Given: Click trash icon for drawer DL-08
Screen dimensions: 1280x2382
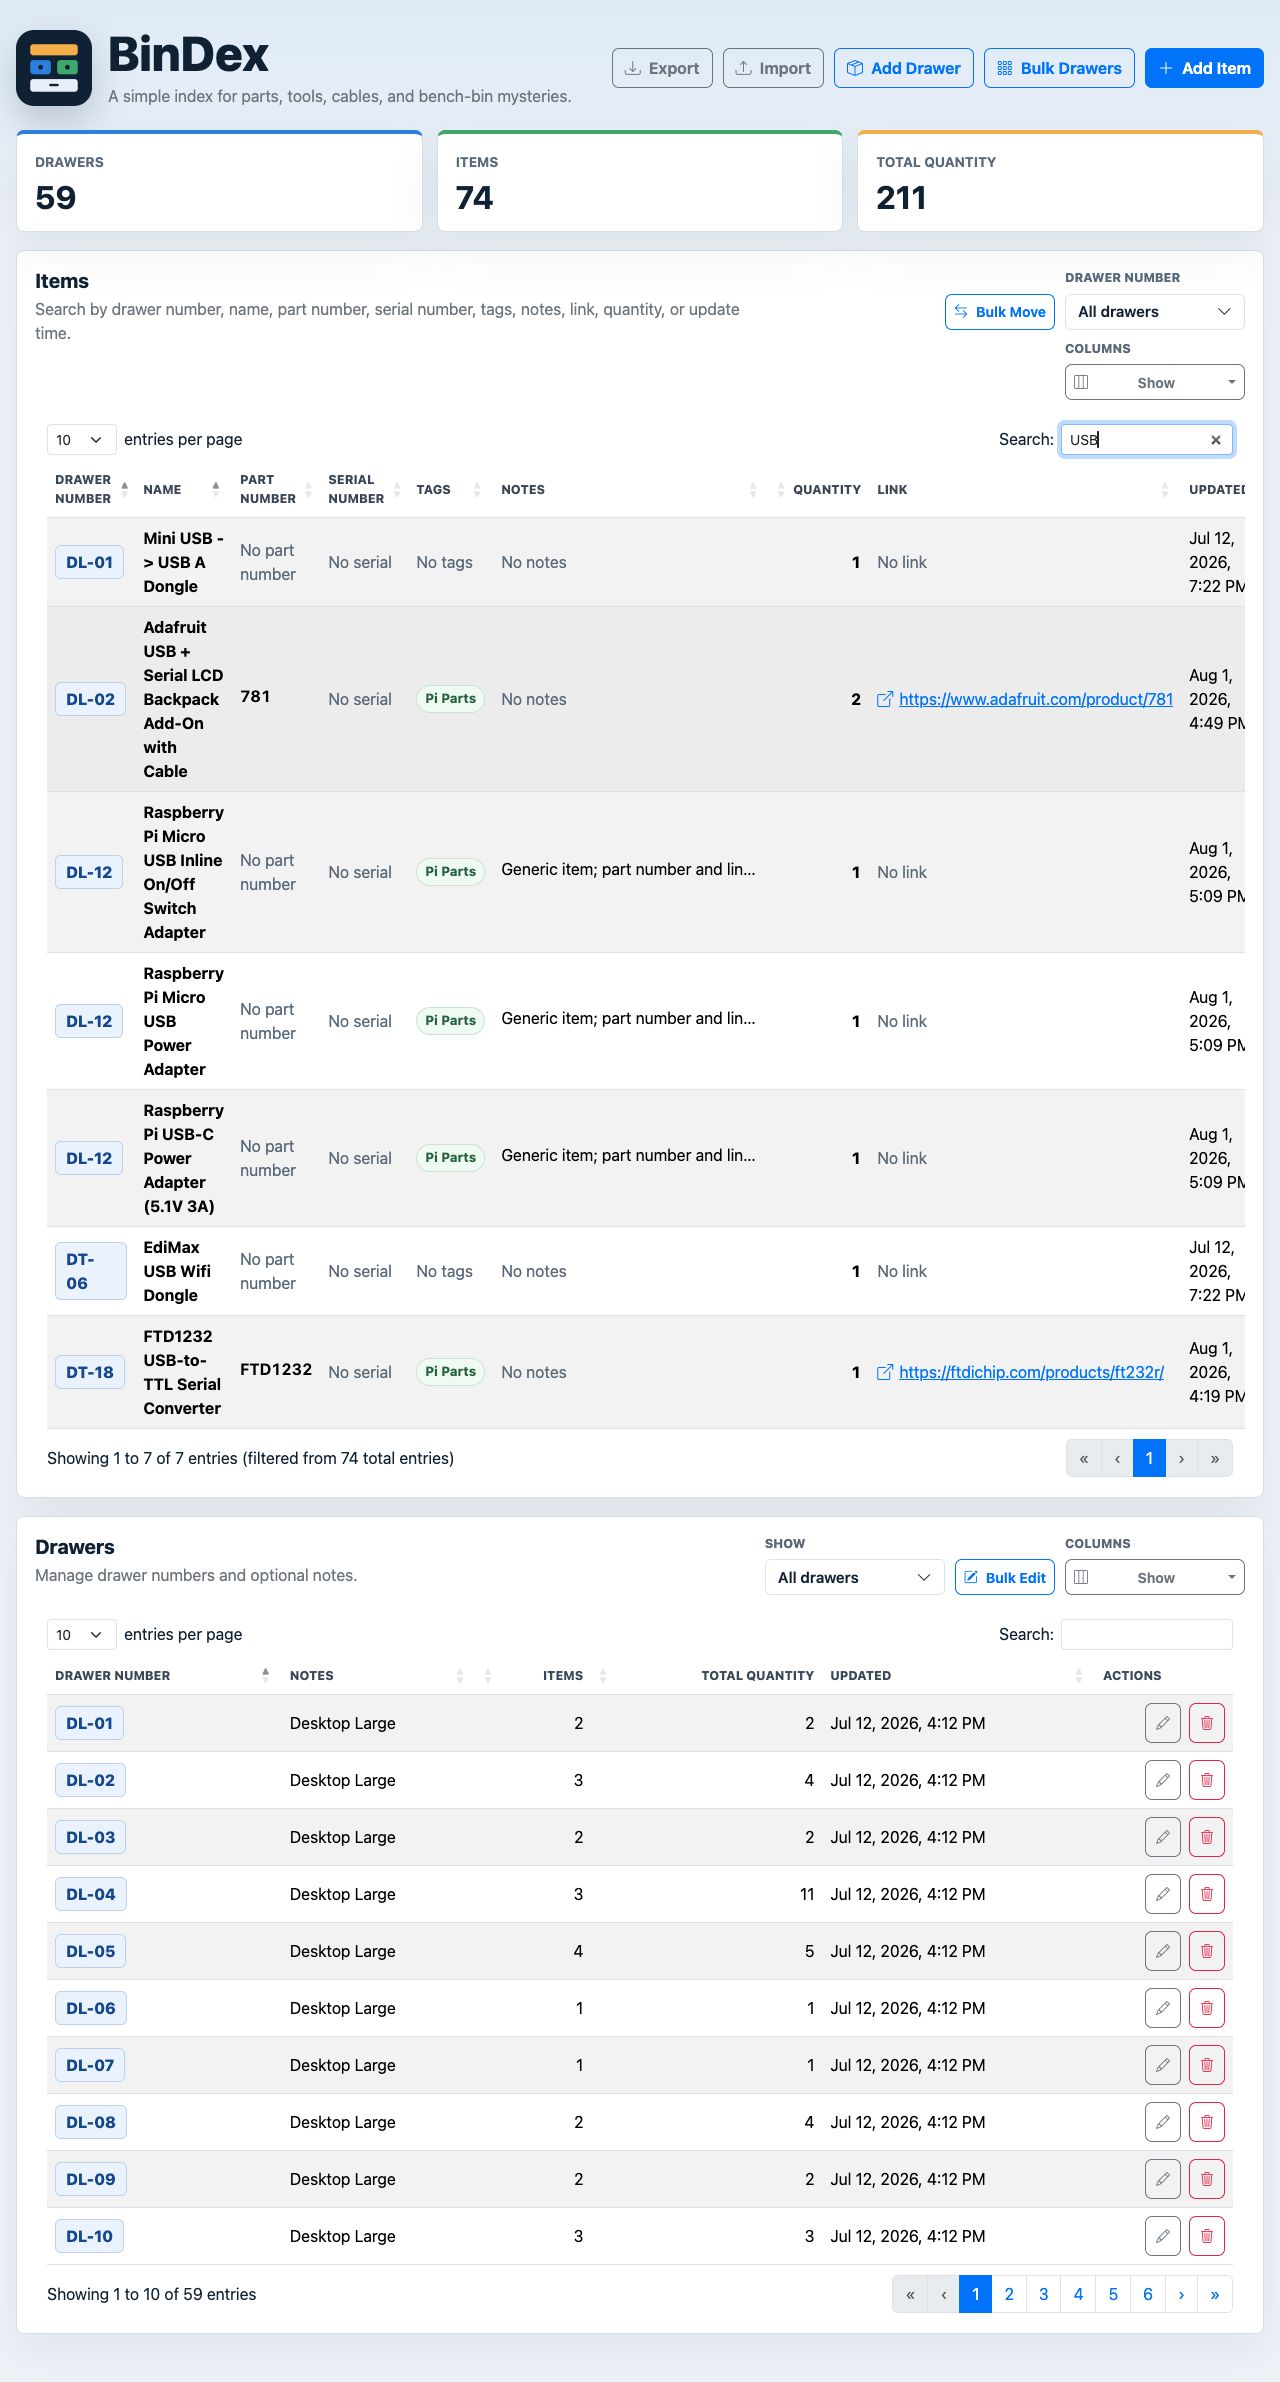Looking at the screenshot, I should click(1207, 2122).
